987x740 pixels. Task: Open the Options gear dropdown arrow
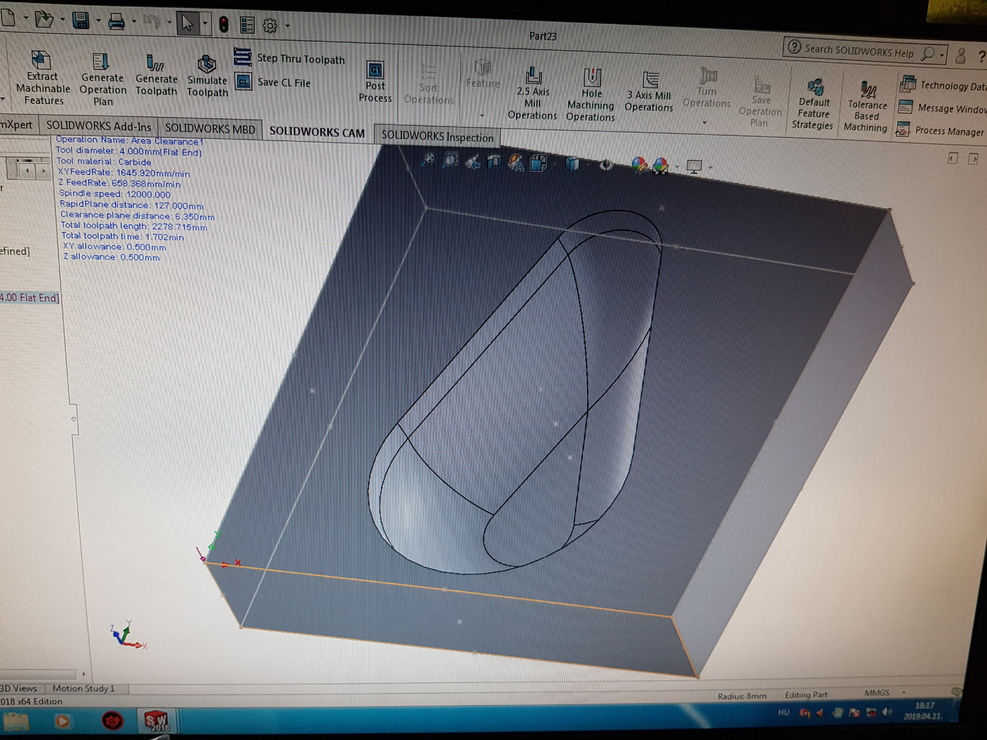[x=288, y=26]
